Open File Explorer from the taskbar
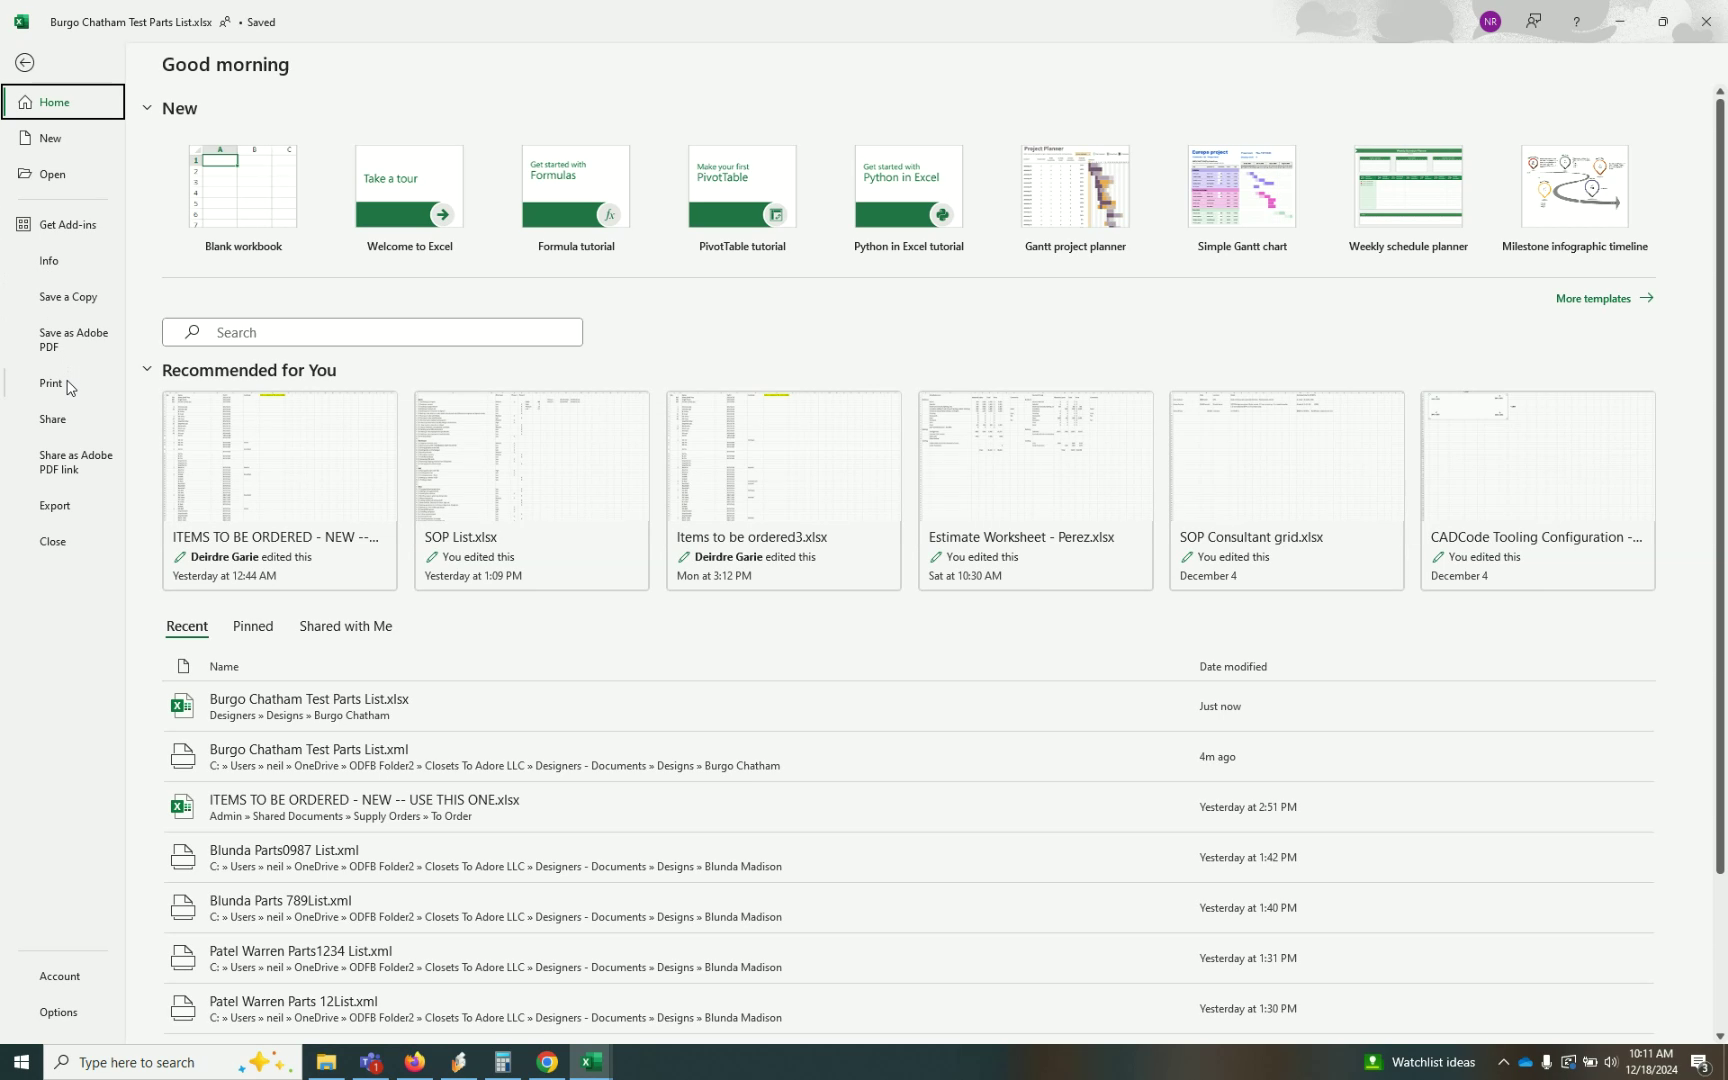This screenshot has width=1728, height=1080. tap(326, 1062)
